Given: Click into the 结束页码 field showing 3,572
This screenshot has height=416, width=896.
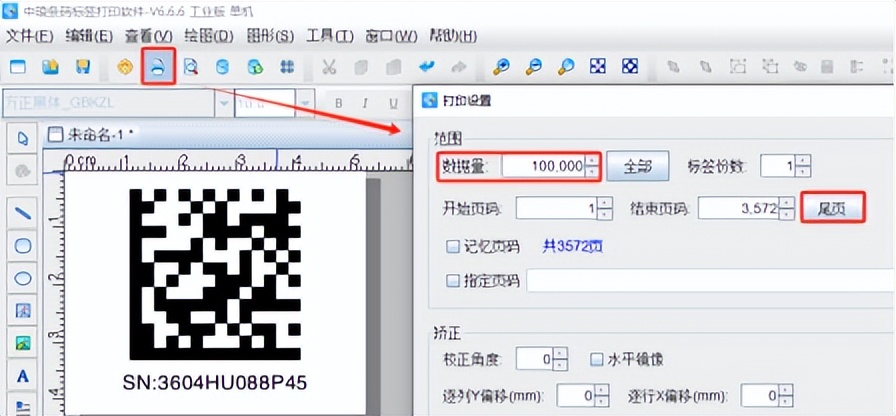Looking at the screenshot, I should coord(740,209).
